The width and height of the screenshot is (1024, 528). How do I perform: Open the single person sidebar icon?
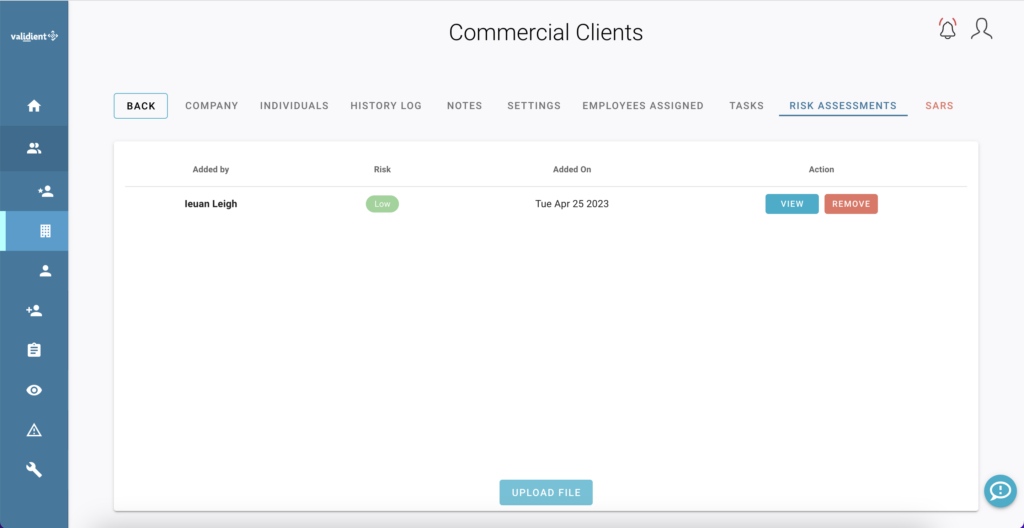click(45, 271)
